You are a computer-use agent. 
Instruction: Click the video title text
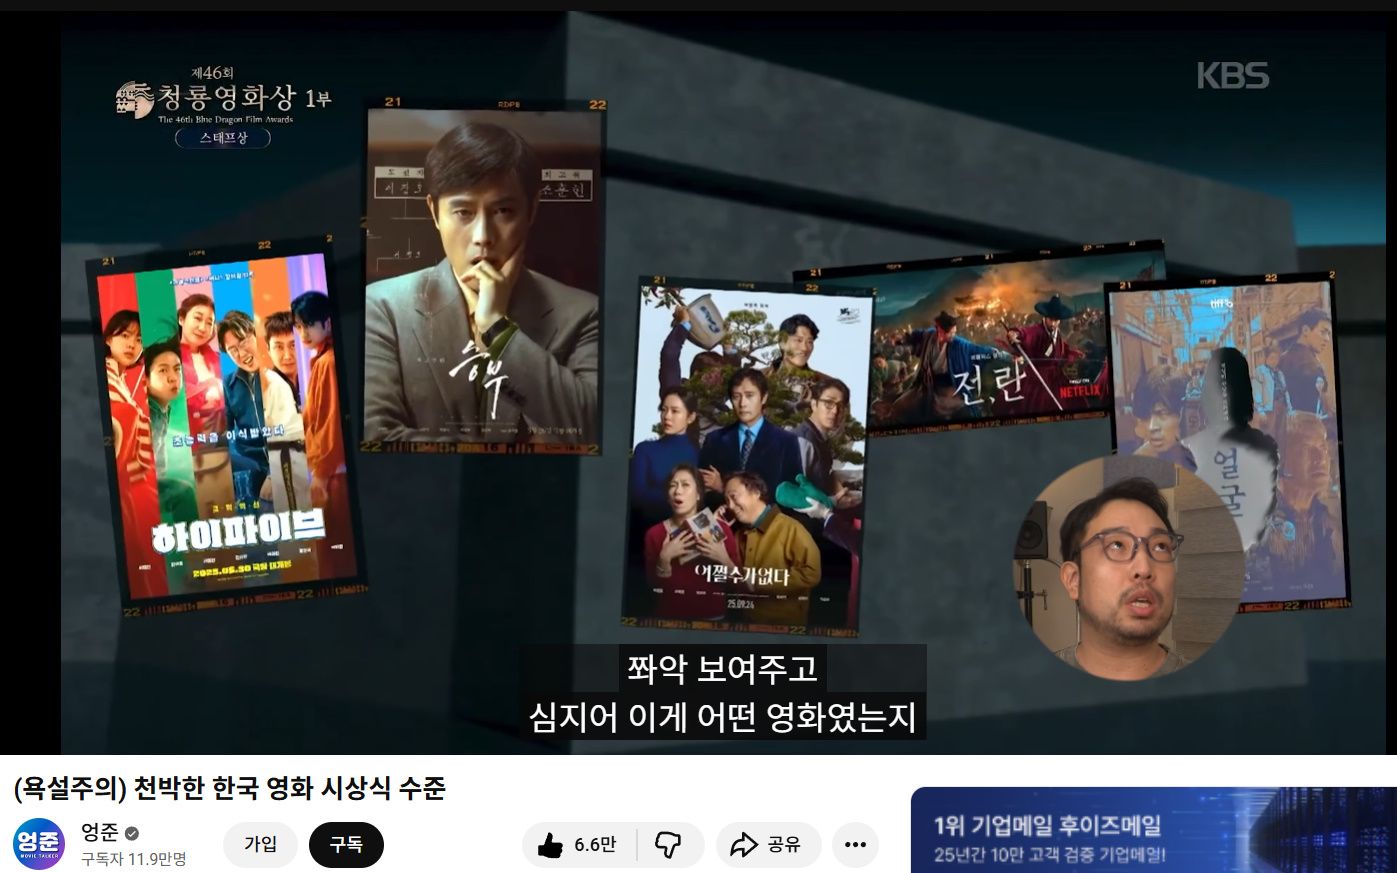229,789
